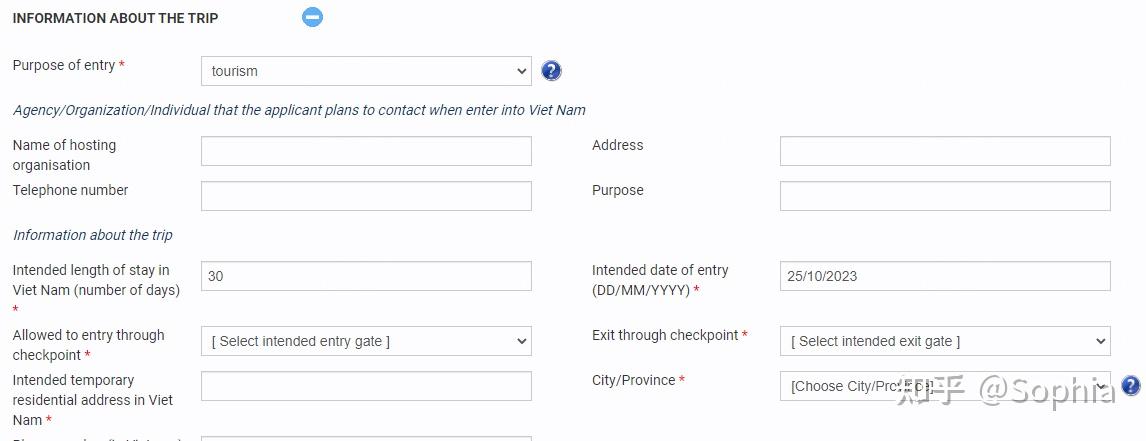
Task: Expand the intended entry gate dropdown
Action: 366,342
